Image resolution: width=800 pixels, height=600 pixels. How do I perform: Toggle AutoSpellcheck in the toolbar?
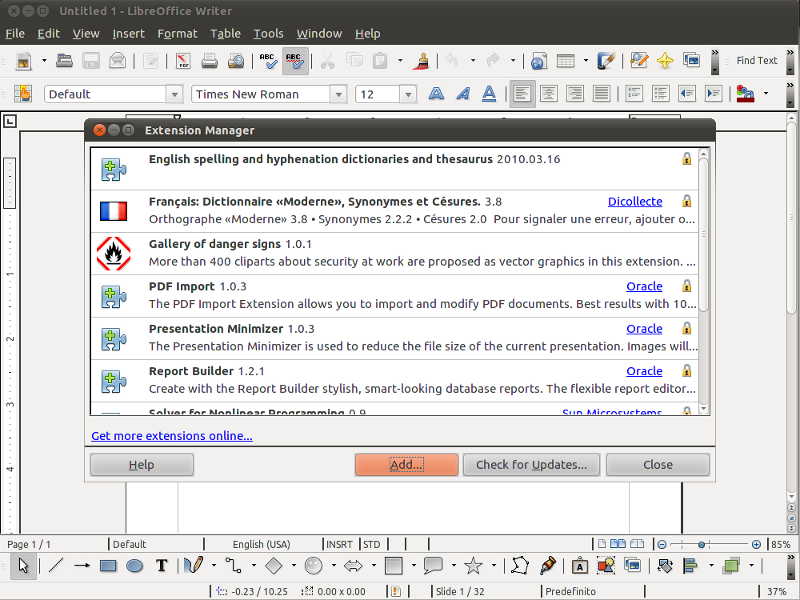coord(295,61)
